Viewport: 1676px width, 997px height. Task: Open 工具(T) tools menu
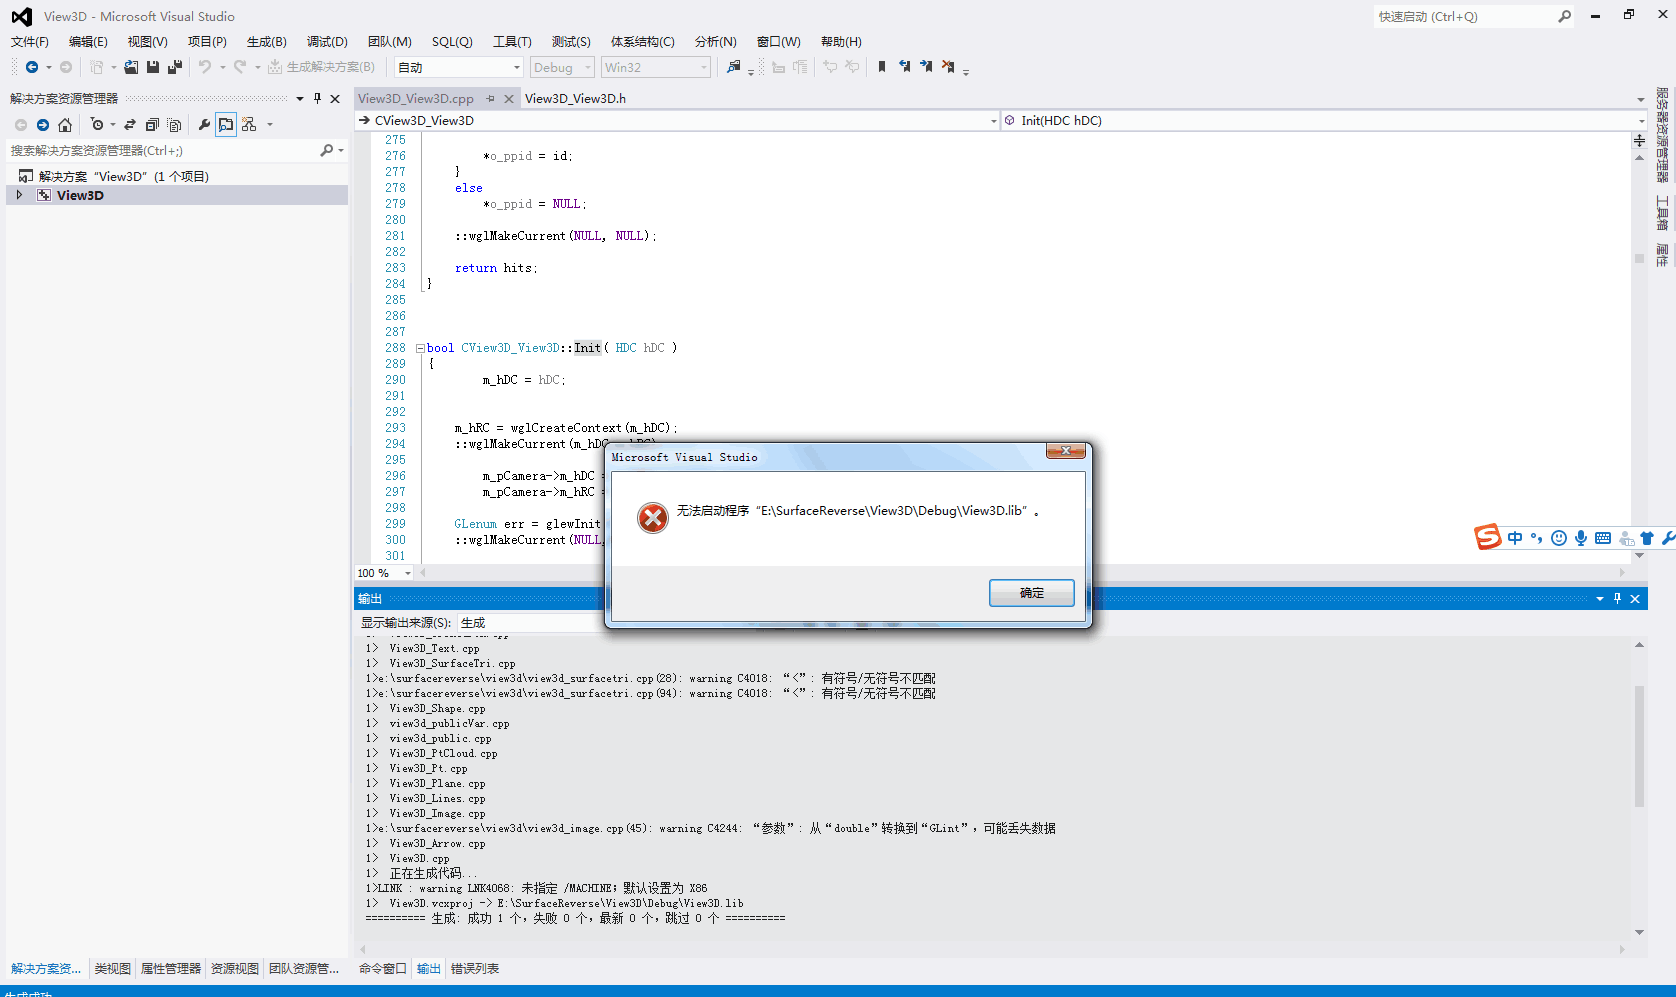coord(512,41)
